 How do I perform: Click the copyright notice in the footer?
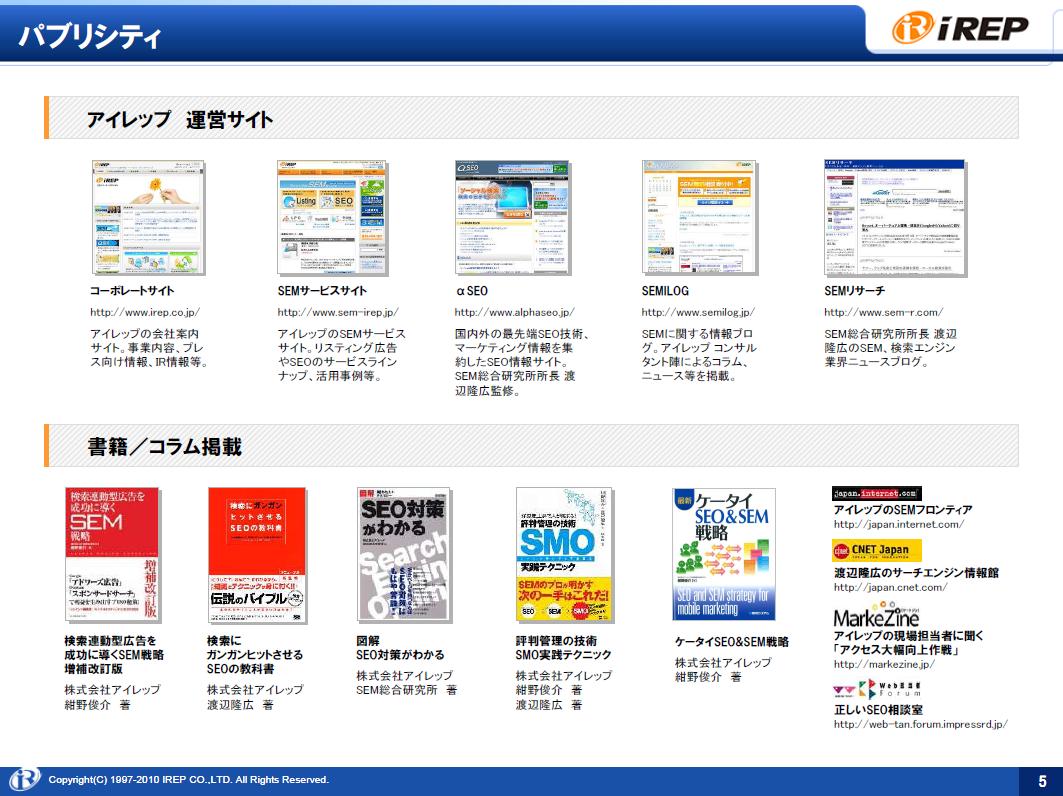[x=188, y=780]
